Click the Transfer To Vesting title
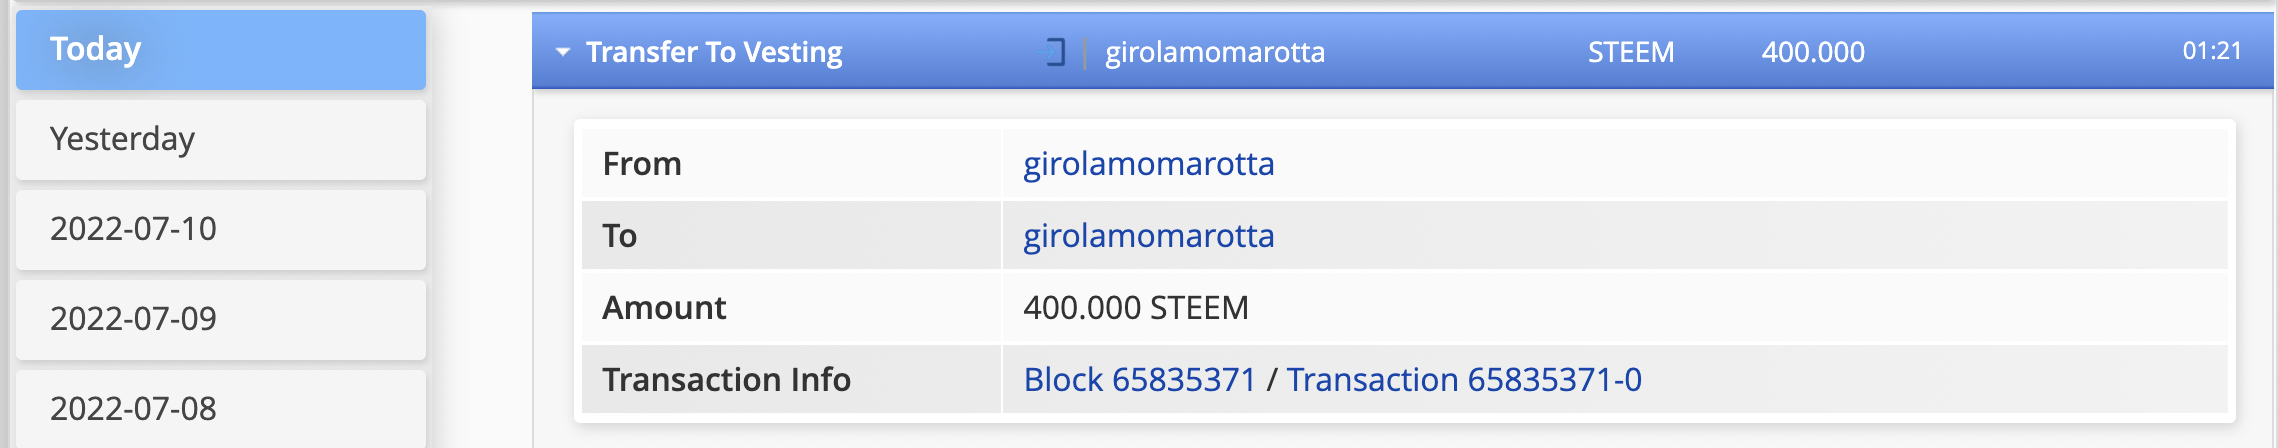The width and height of the screenshot is (2278, 448). 714,52
